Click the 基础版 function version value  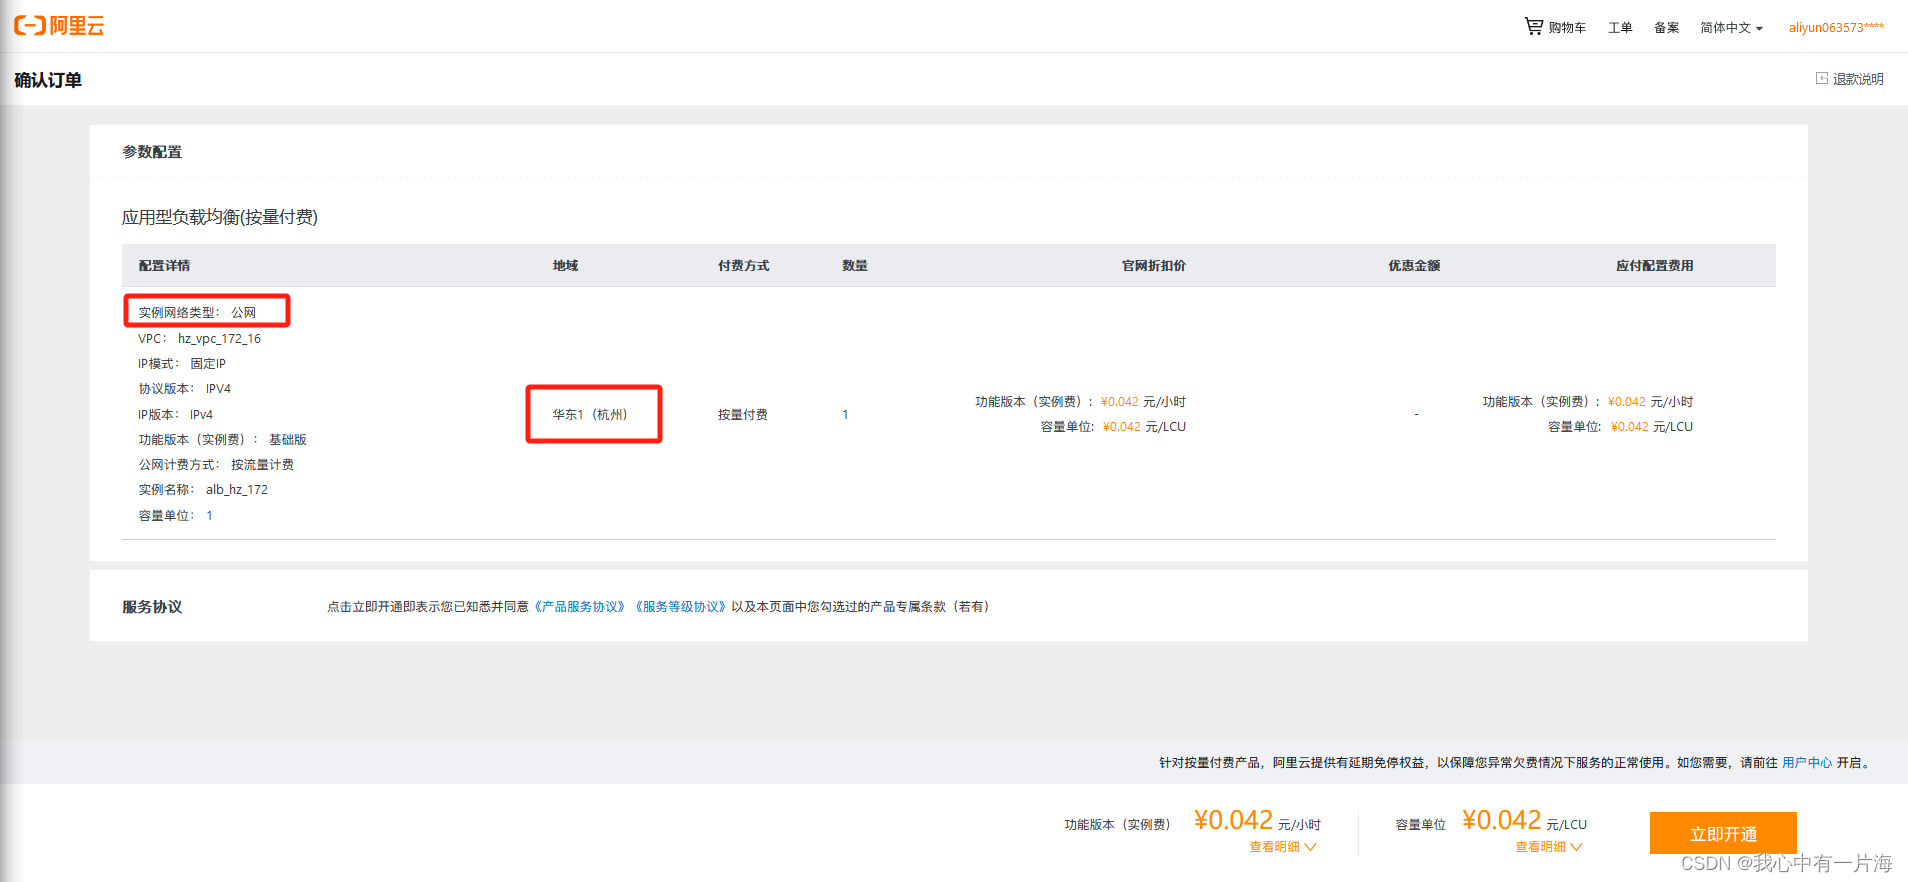[x=288, y=440]
